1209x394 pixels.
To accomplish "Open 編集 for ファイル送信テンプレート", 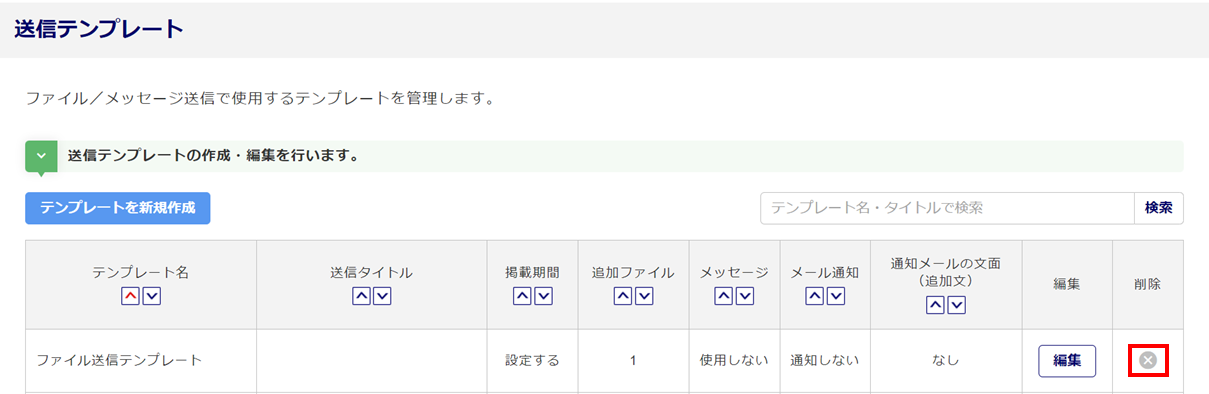I will pyautogui.click(x=1067, y=360).
